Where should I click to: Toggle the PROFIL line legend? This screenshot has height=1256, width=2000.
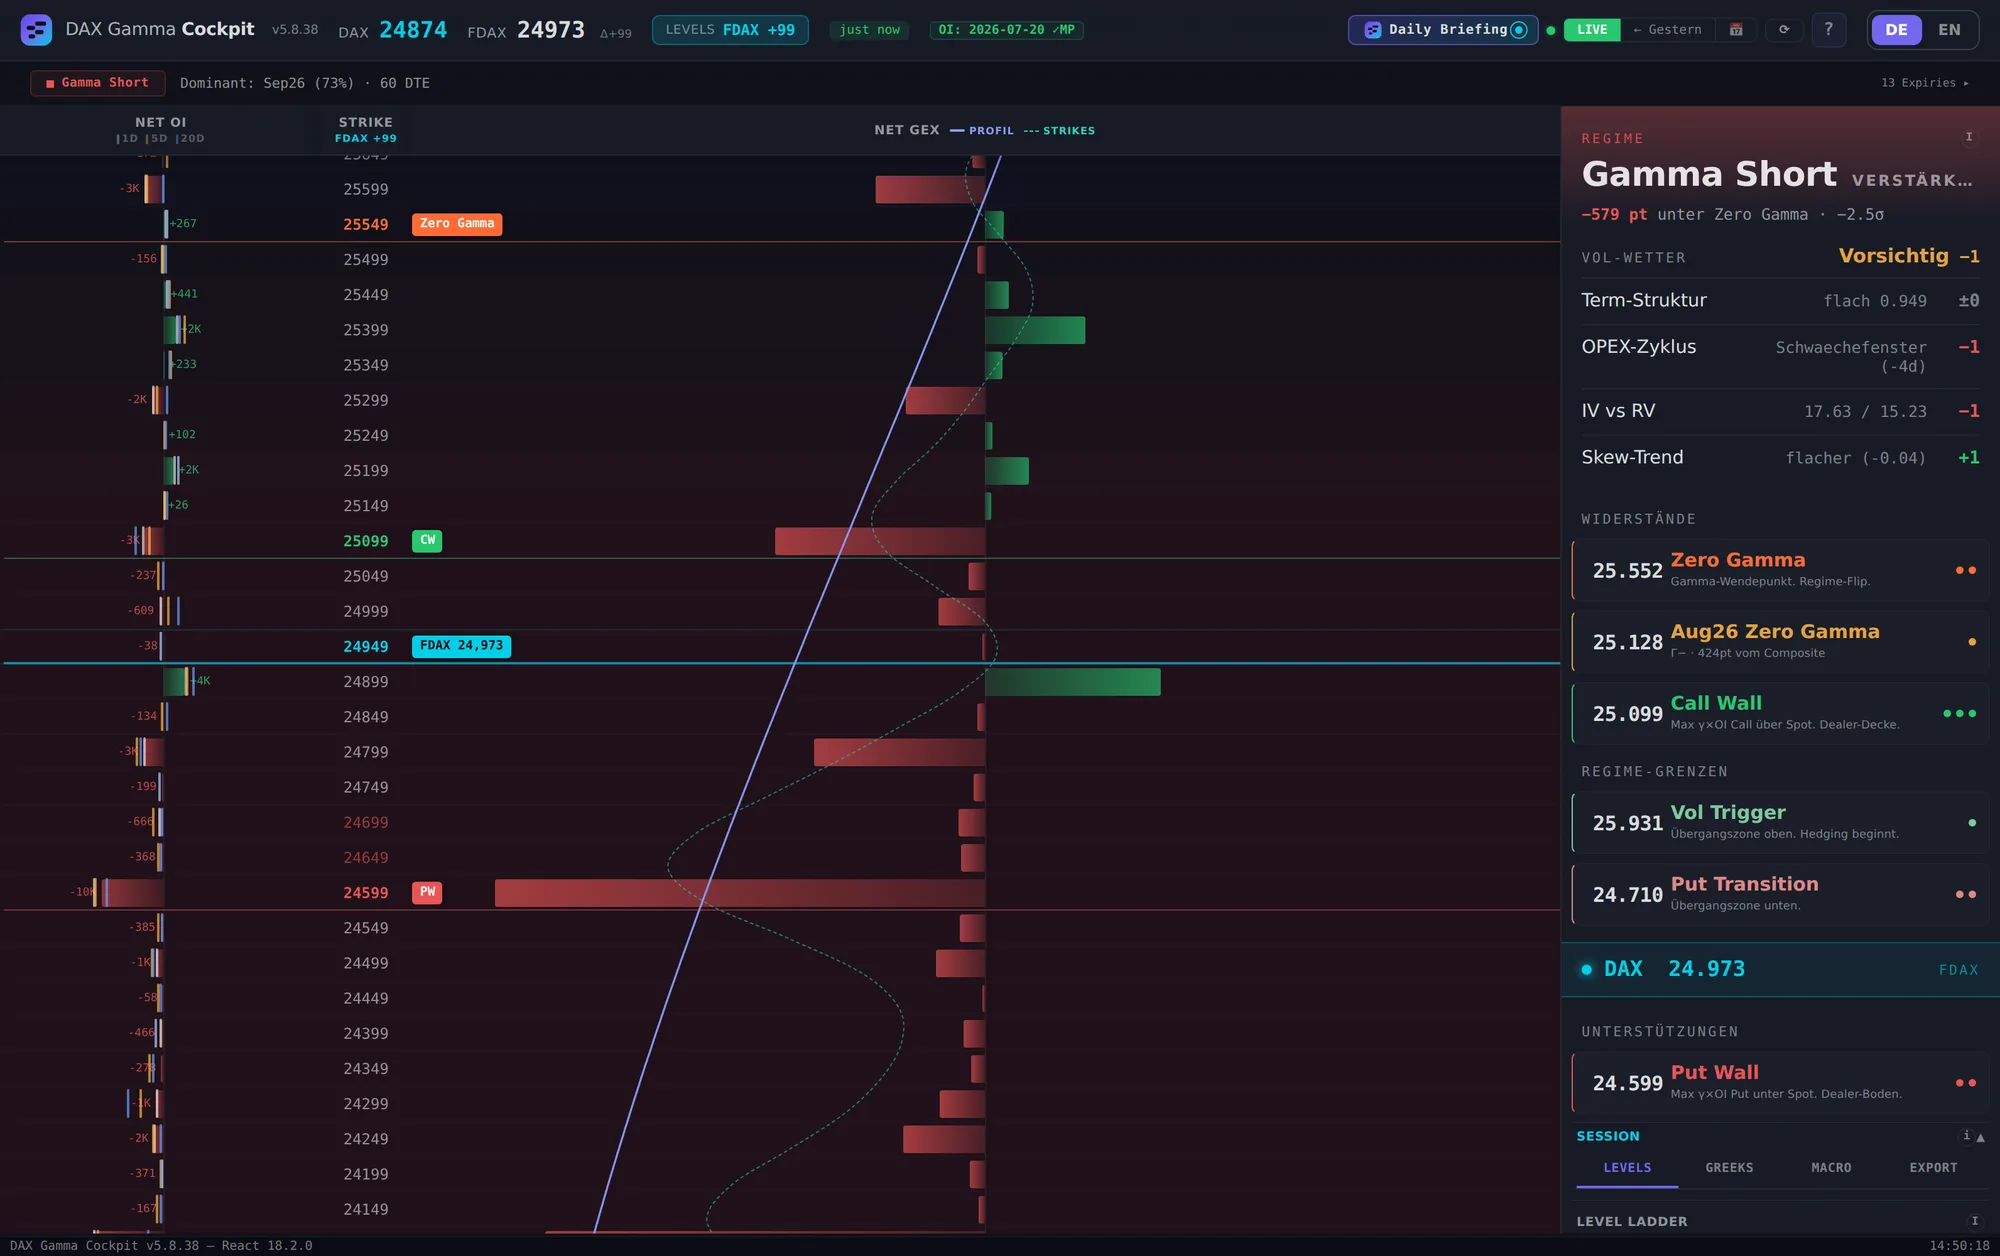(982, 131)
